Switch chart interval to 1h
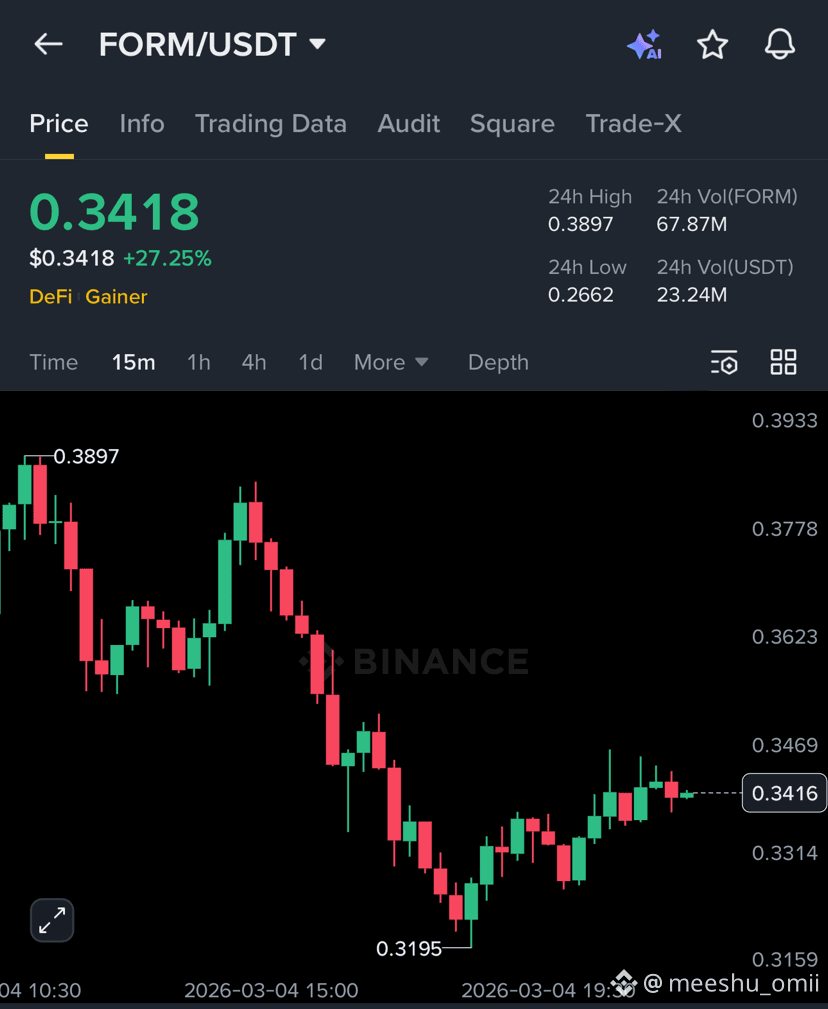The width and height of the screenshot is (828, 1009). point(199,362)
